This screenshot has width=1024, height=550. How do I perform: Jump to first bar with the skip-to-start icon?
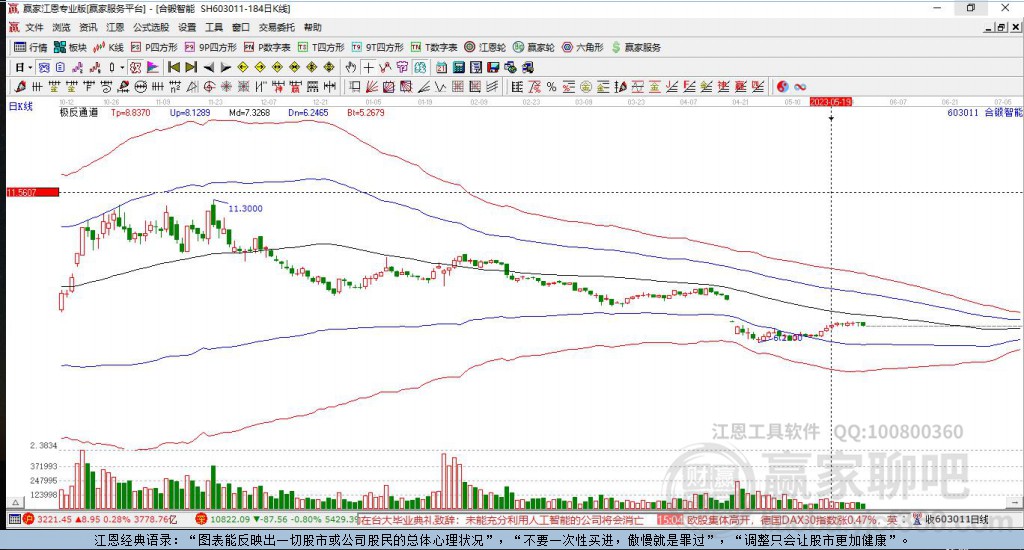pos(174,67)
